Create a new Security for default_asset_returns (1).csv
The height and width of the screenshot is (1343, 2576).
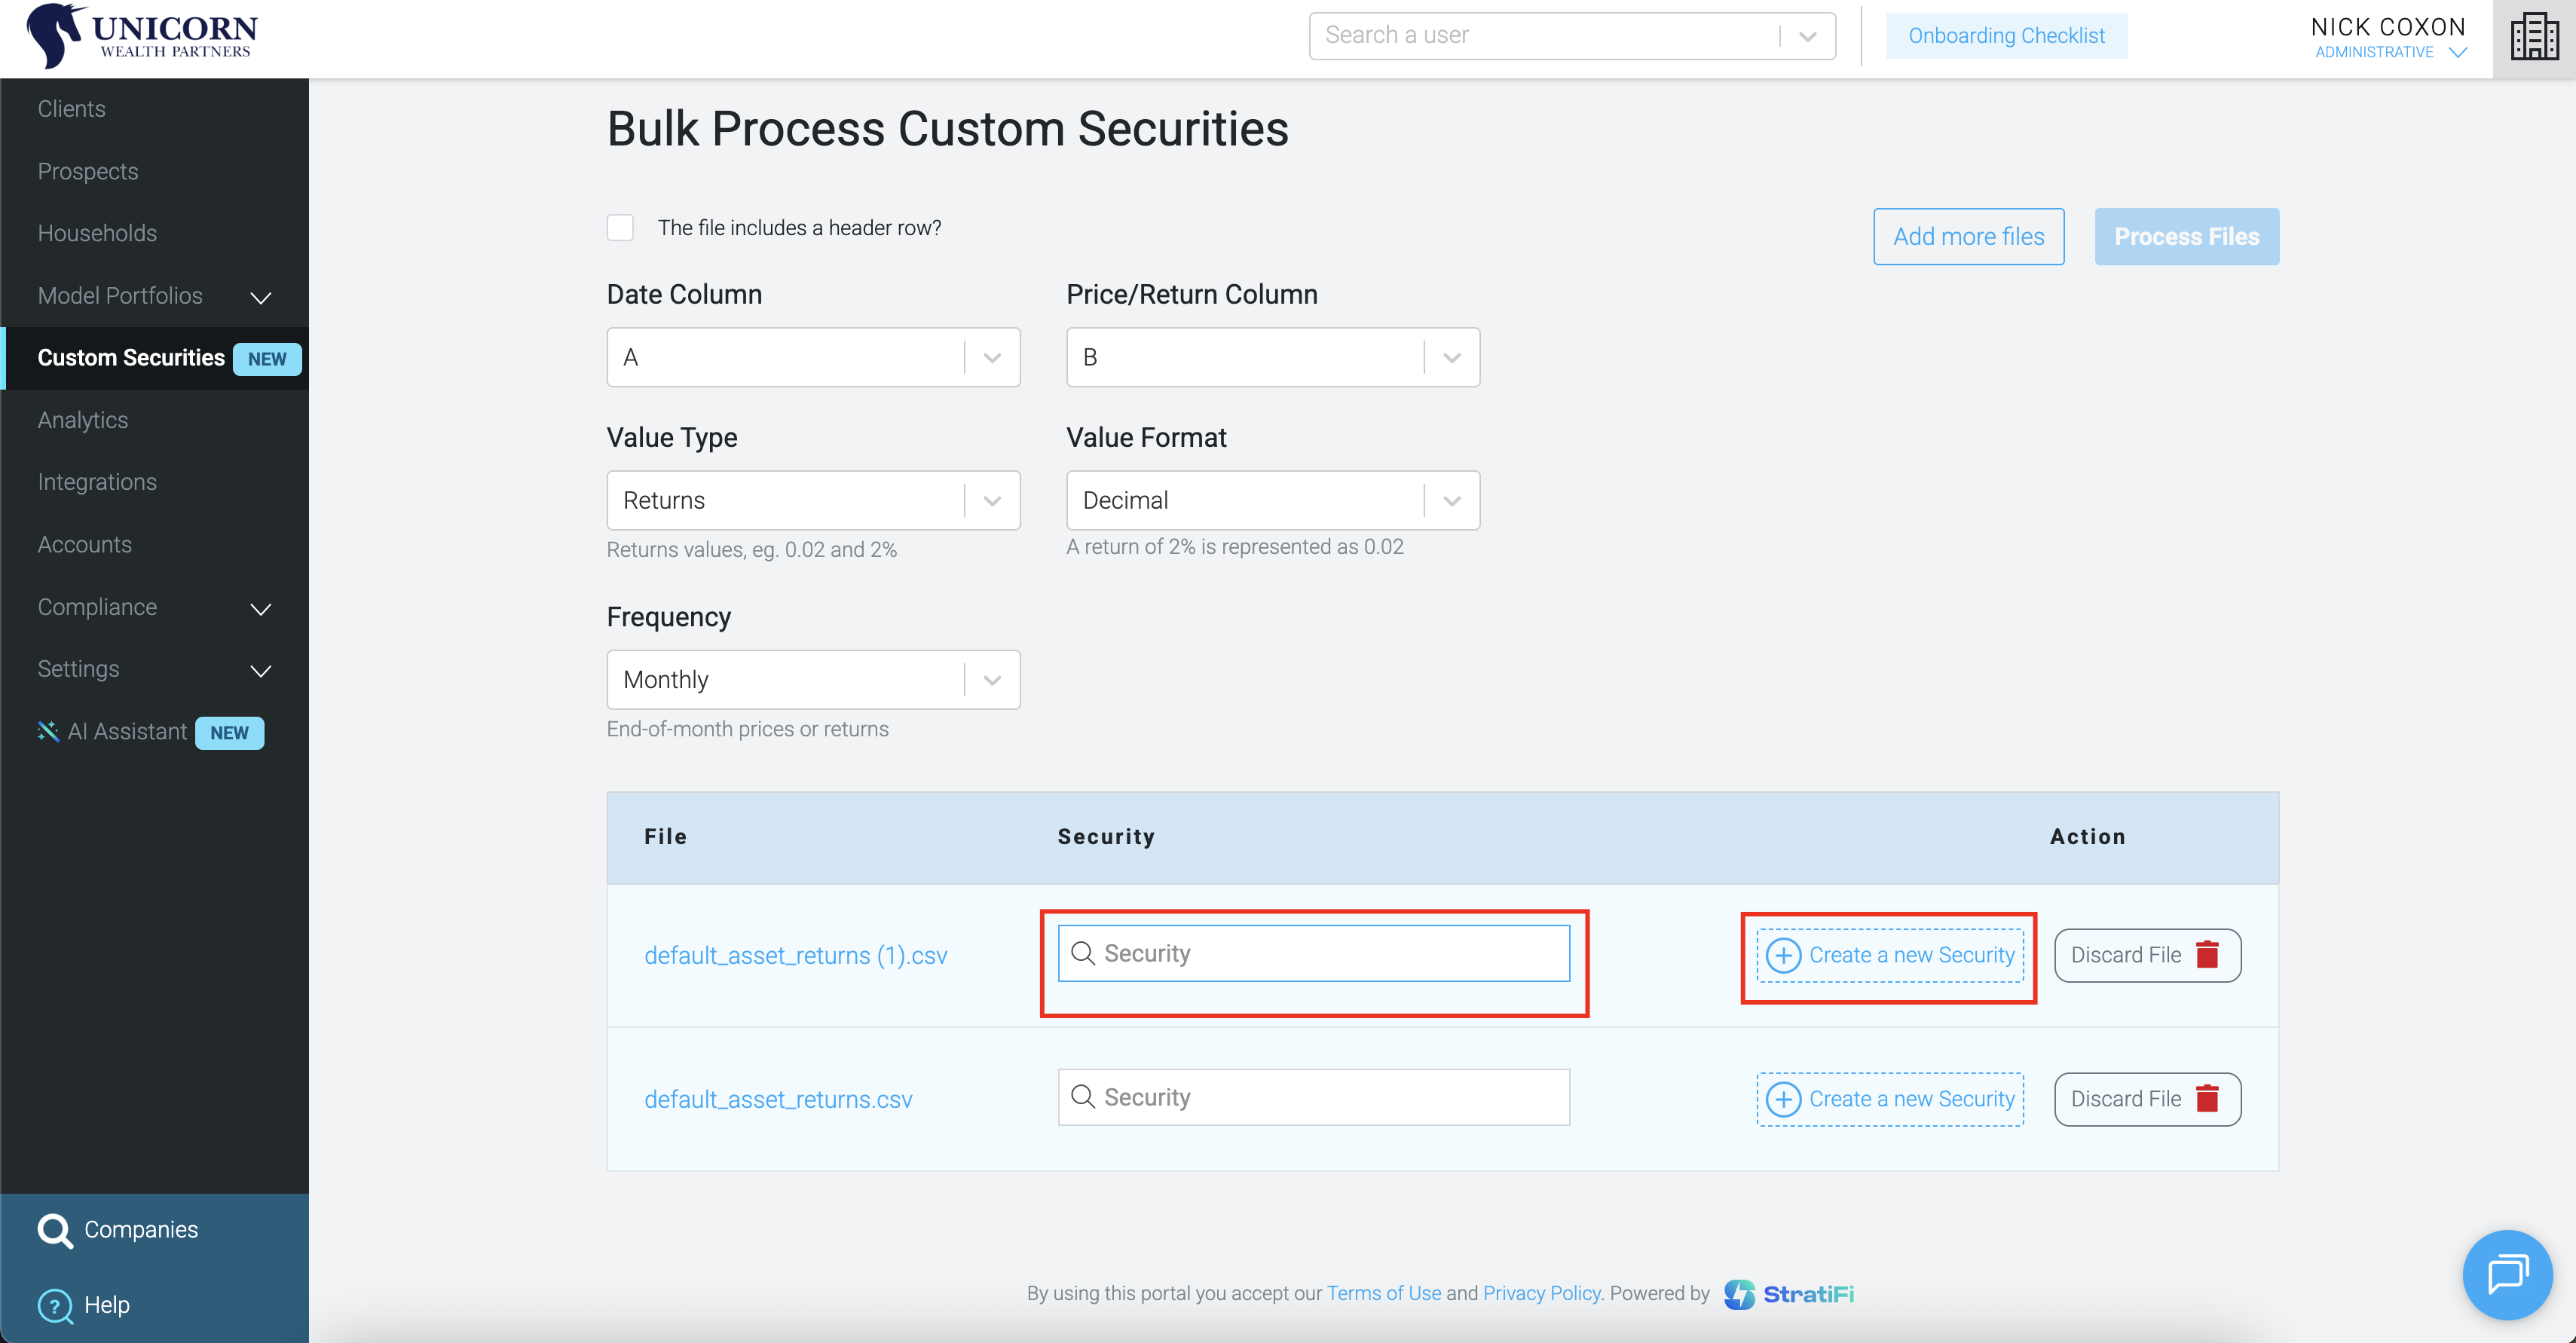[1890, 955]
